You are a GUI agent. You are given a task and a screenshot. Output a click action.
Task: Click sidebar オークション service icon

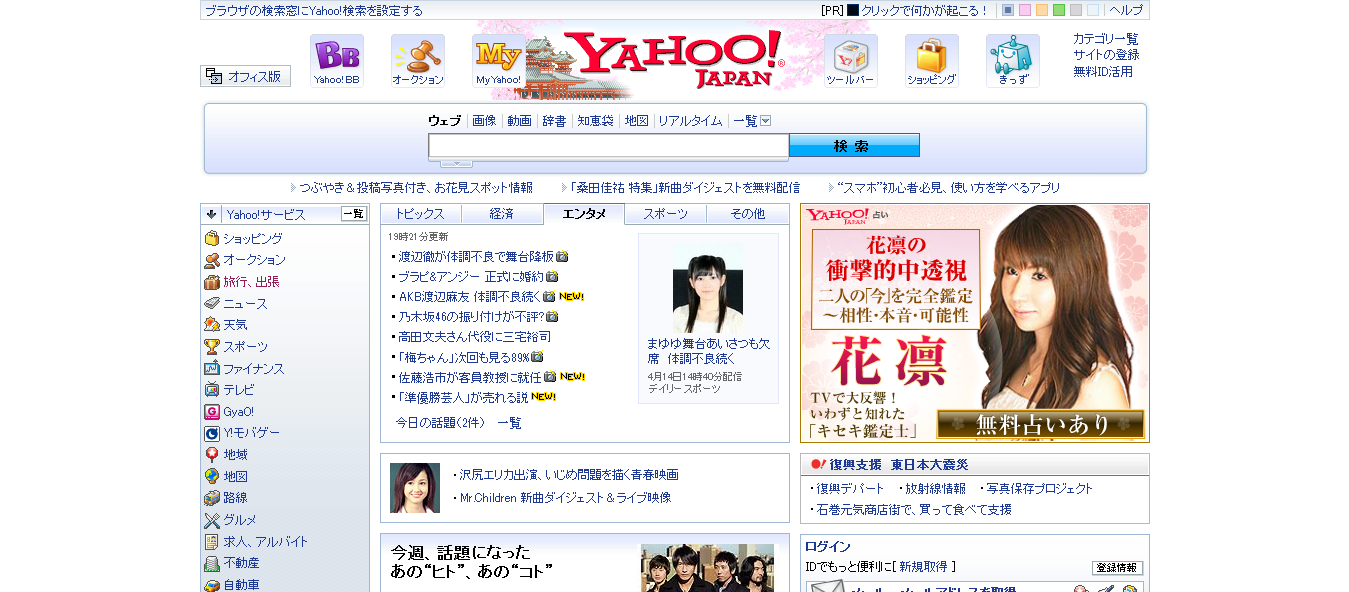[212, 260]
